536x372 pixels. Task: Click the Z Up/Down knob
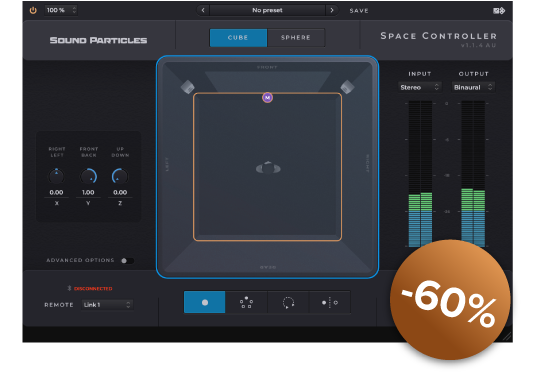[x=120, y=176]
